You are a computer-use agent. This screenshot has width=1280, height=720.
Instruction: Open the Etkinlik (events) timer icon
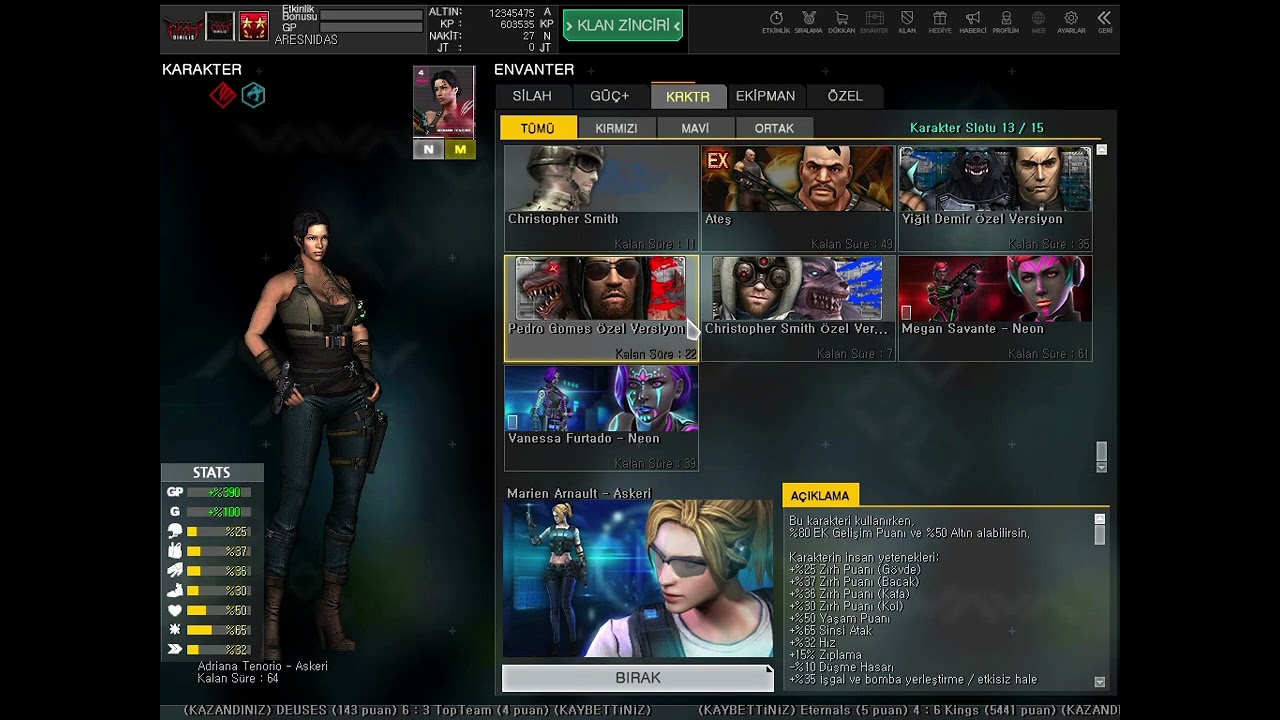click(776, 22)
